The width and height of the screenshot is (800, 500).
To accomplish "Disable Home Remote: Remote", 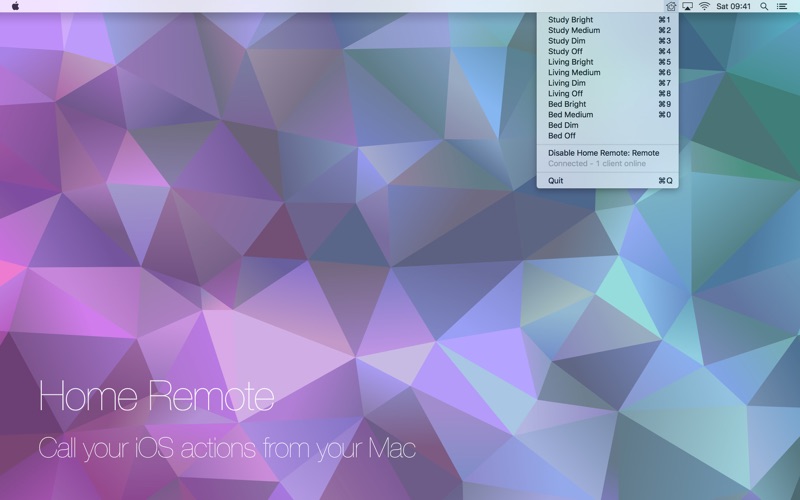I will click(x=608, y=153).
